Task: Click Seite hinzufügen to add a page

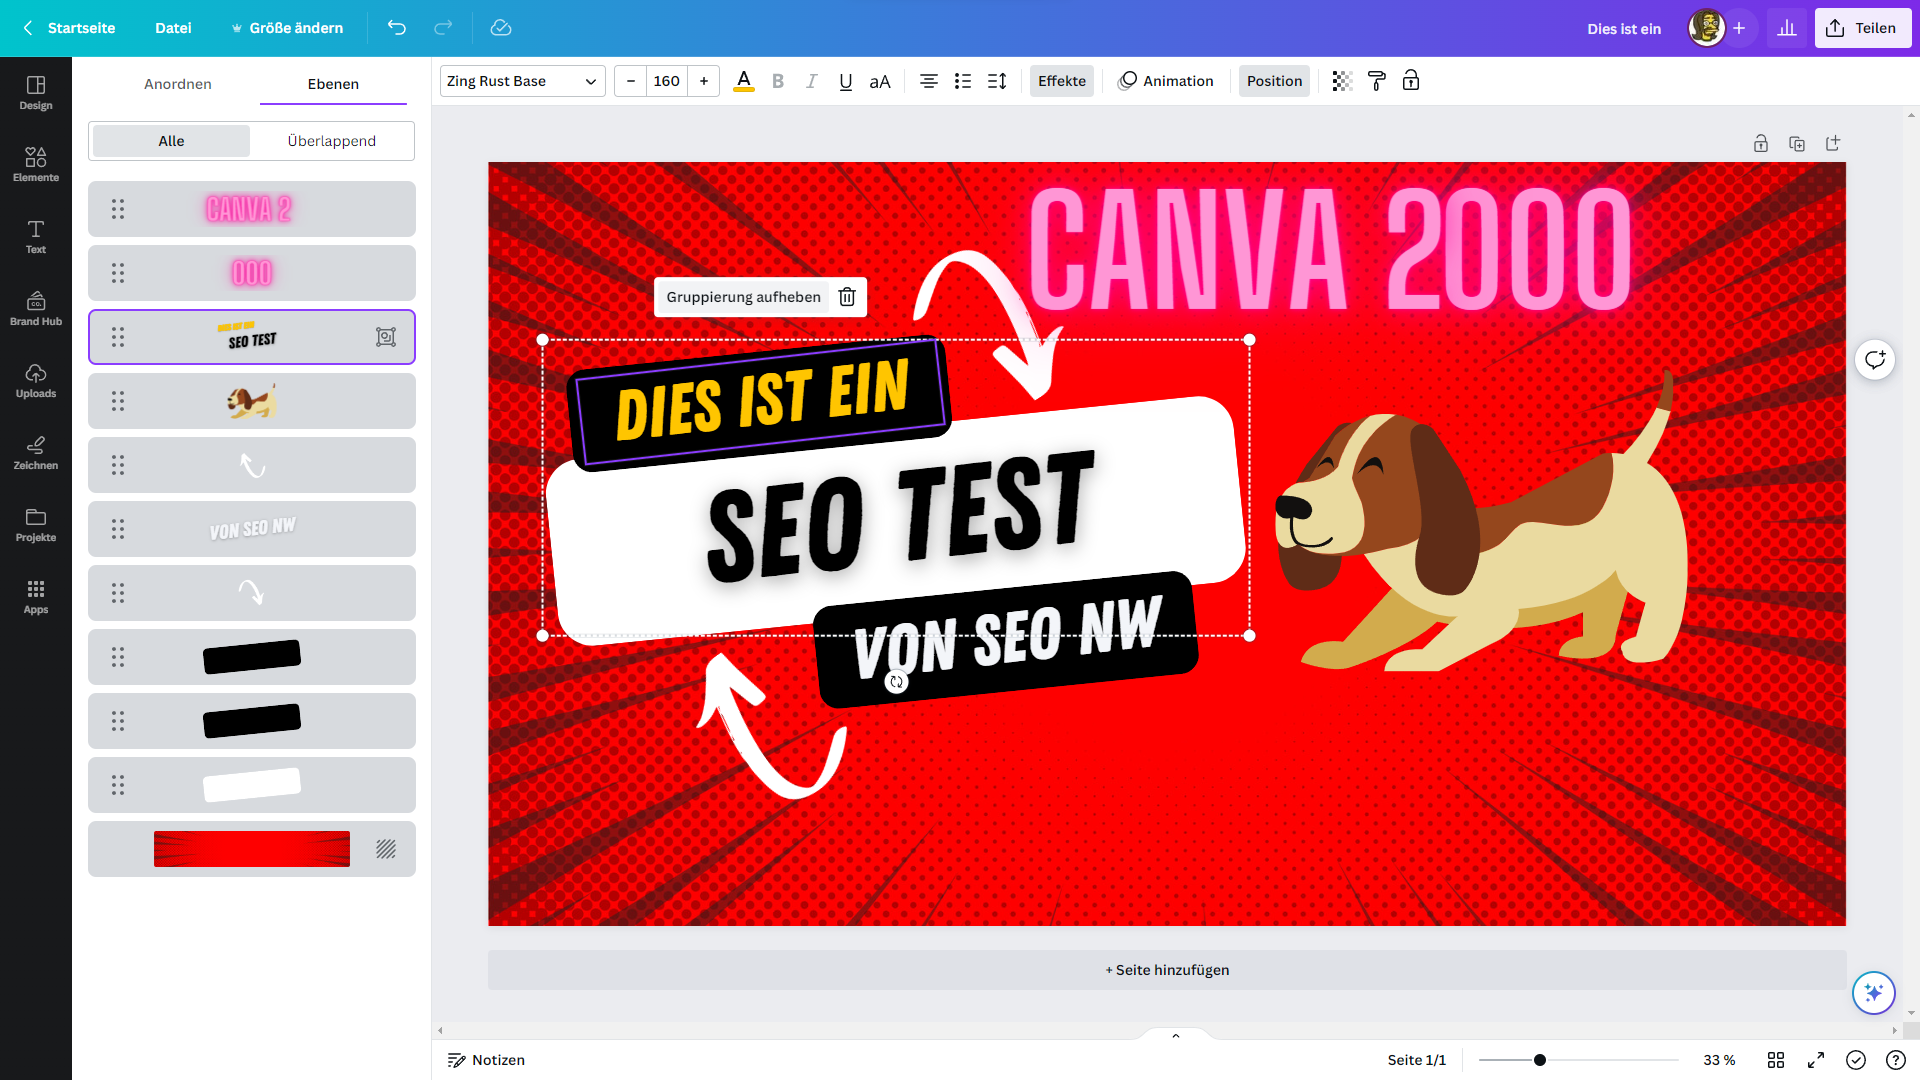Action: tap(1167, 970)
